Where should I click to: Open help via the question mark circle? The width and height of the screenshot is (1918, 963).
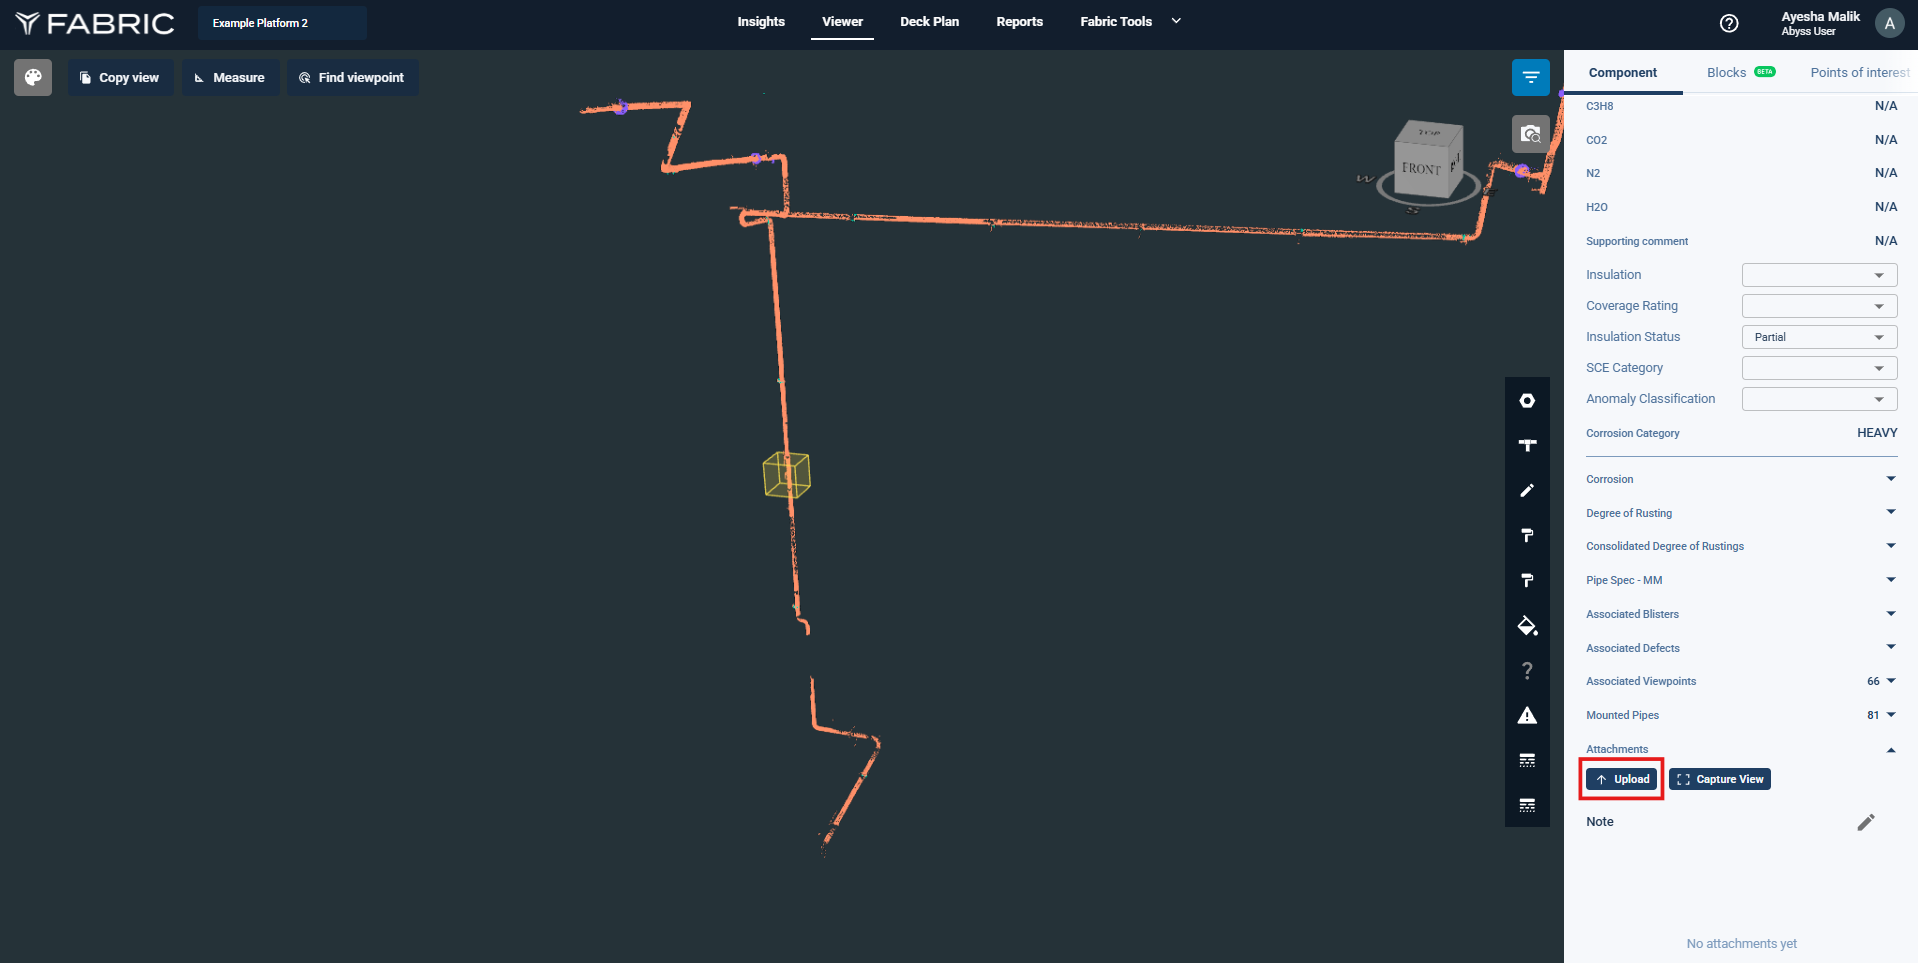click(x=1728, y=23)
